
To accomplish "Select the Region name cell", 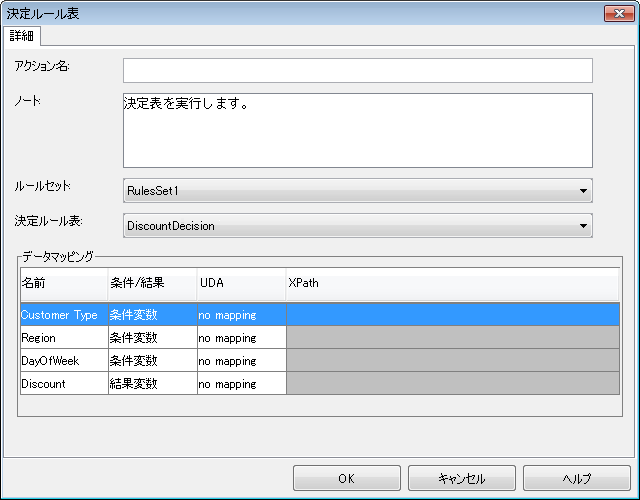I will click(x=64, y=338).
